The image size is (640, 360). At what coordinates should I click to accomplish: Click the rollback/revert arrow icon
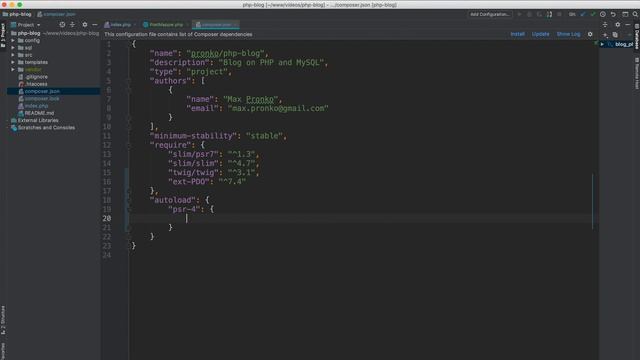[613, 14]
